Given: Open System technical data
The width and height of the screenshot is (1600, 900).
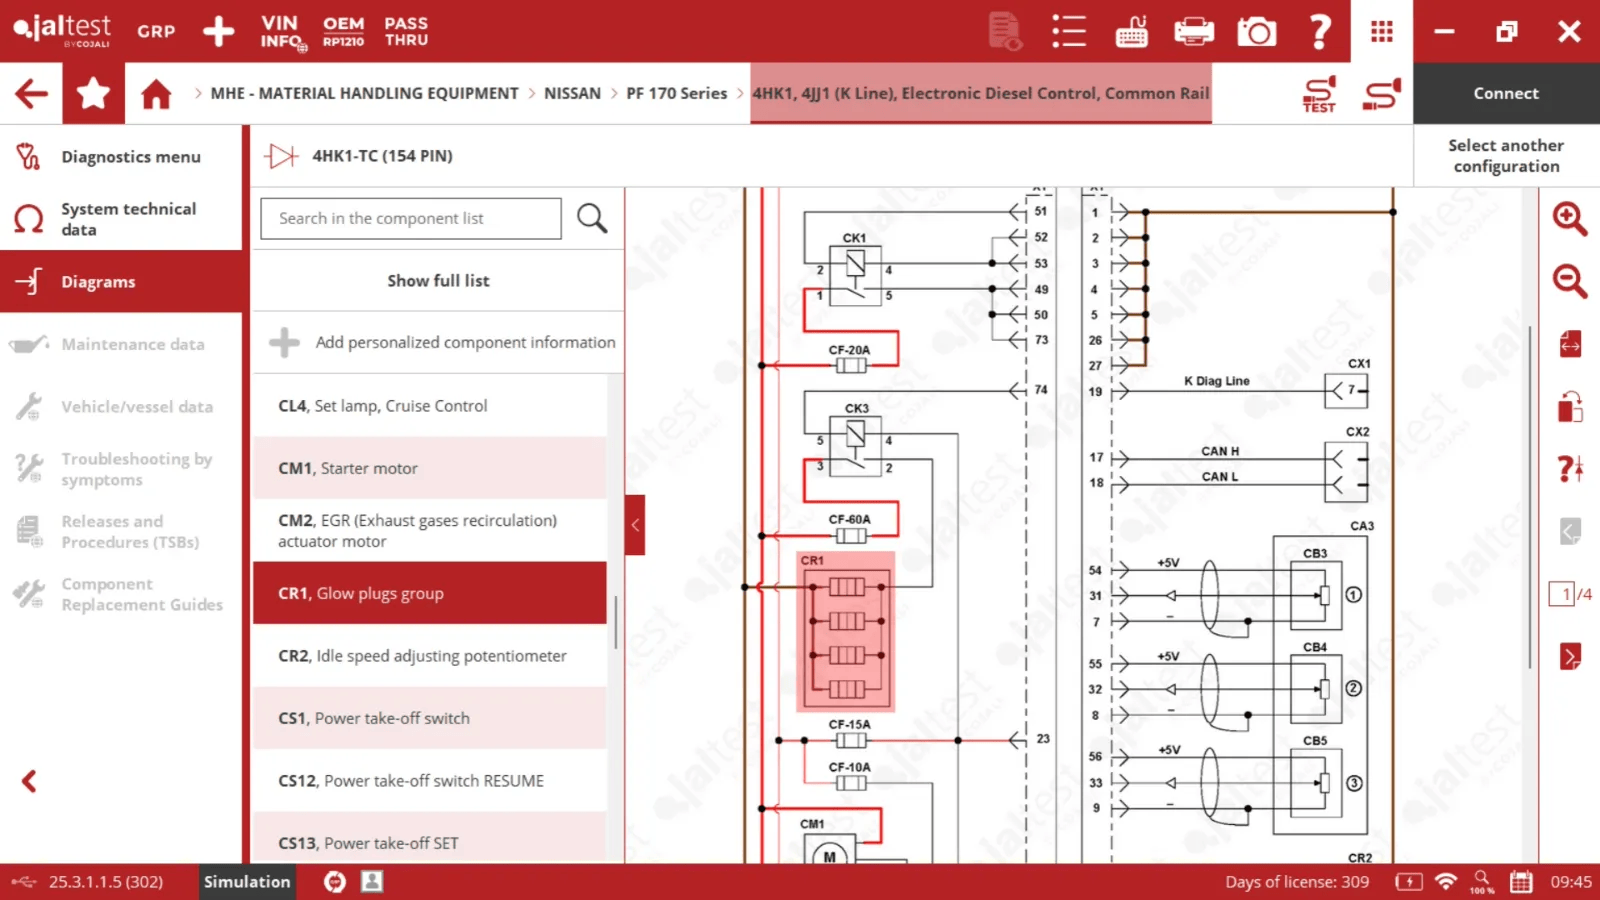Looking at the screenshot, I should tap(121, 219).
